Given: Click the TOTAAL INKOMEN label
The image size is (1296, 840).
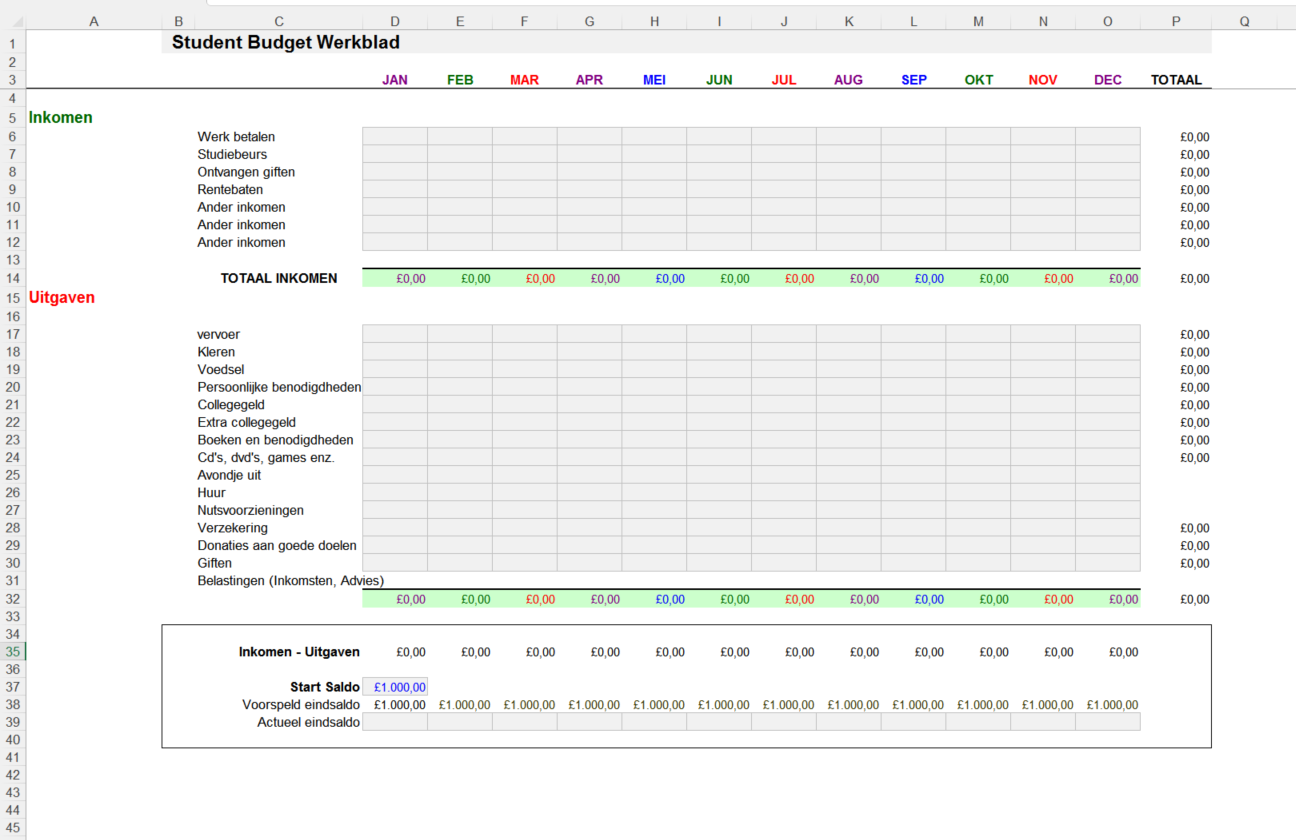Looking at the screenshot, I should click(x=279, y=278).
